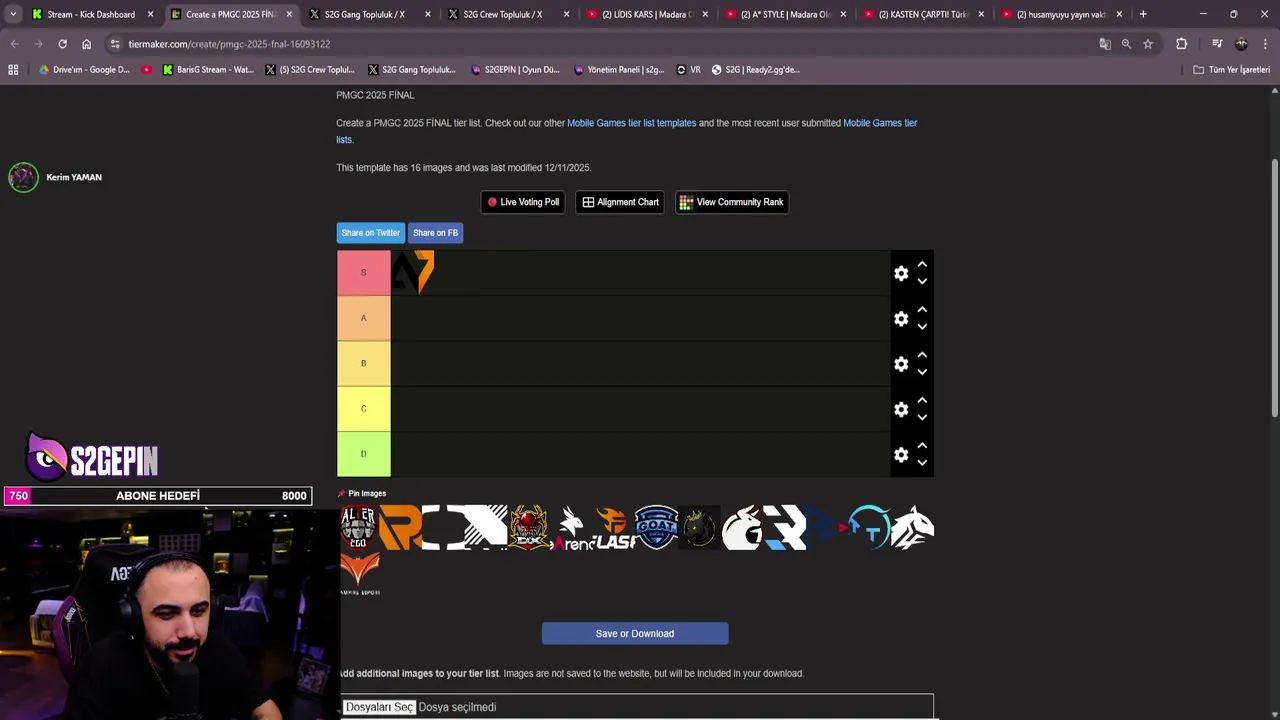
Task: Open Drive'ım bookmark
Action: tap(84, 70)
